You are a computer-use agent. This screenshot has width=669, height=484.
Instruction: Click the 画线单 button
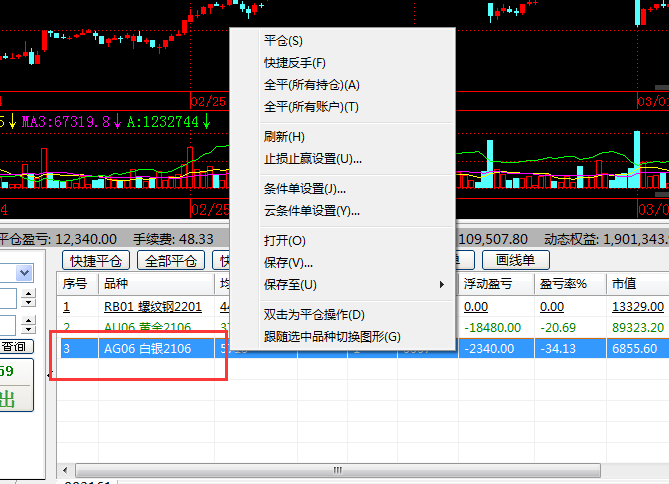click(x=516, y=260)
